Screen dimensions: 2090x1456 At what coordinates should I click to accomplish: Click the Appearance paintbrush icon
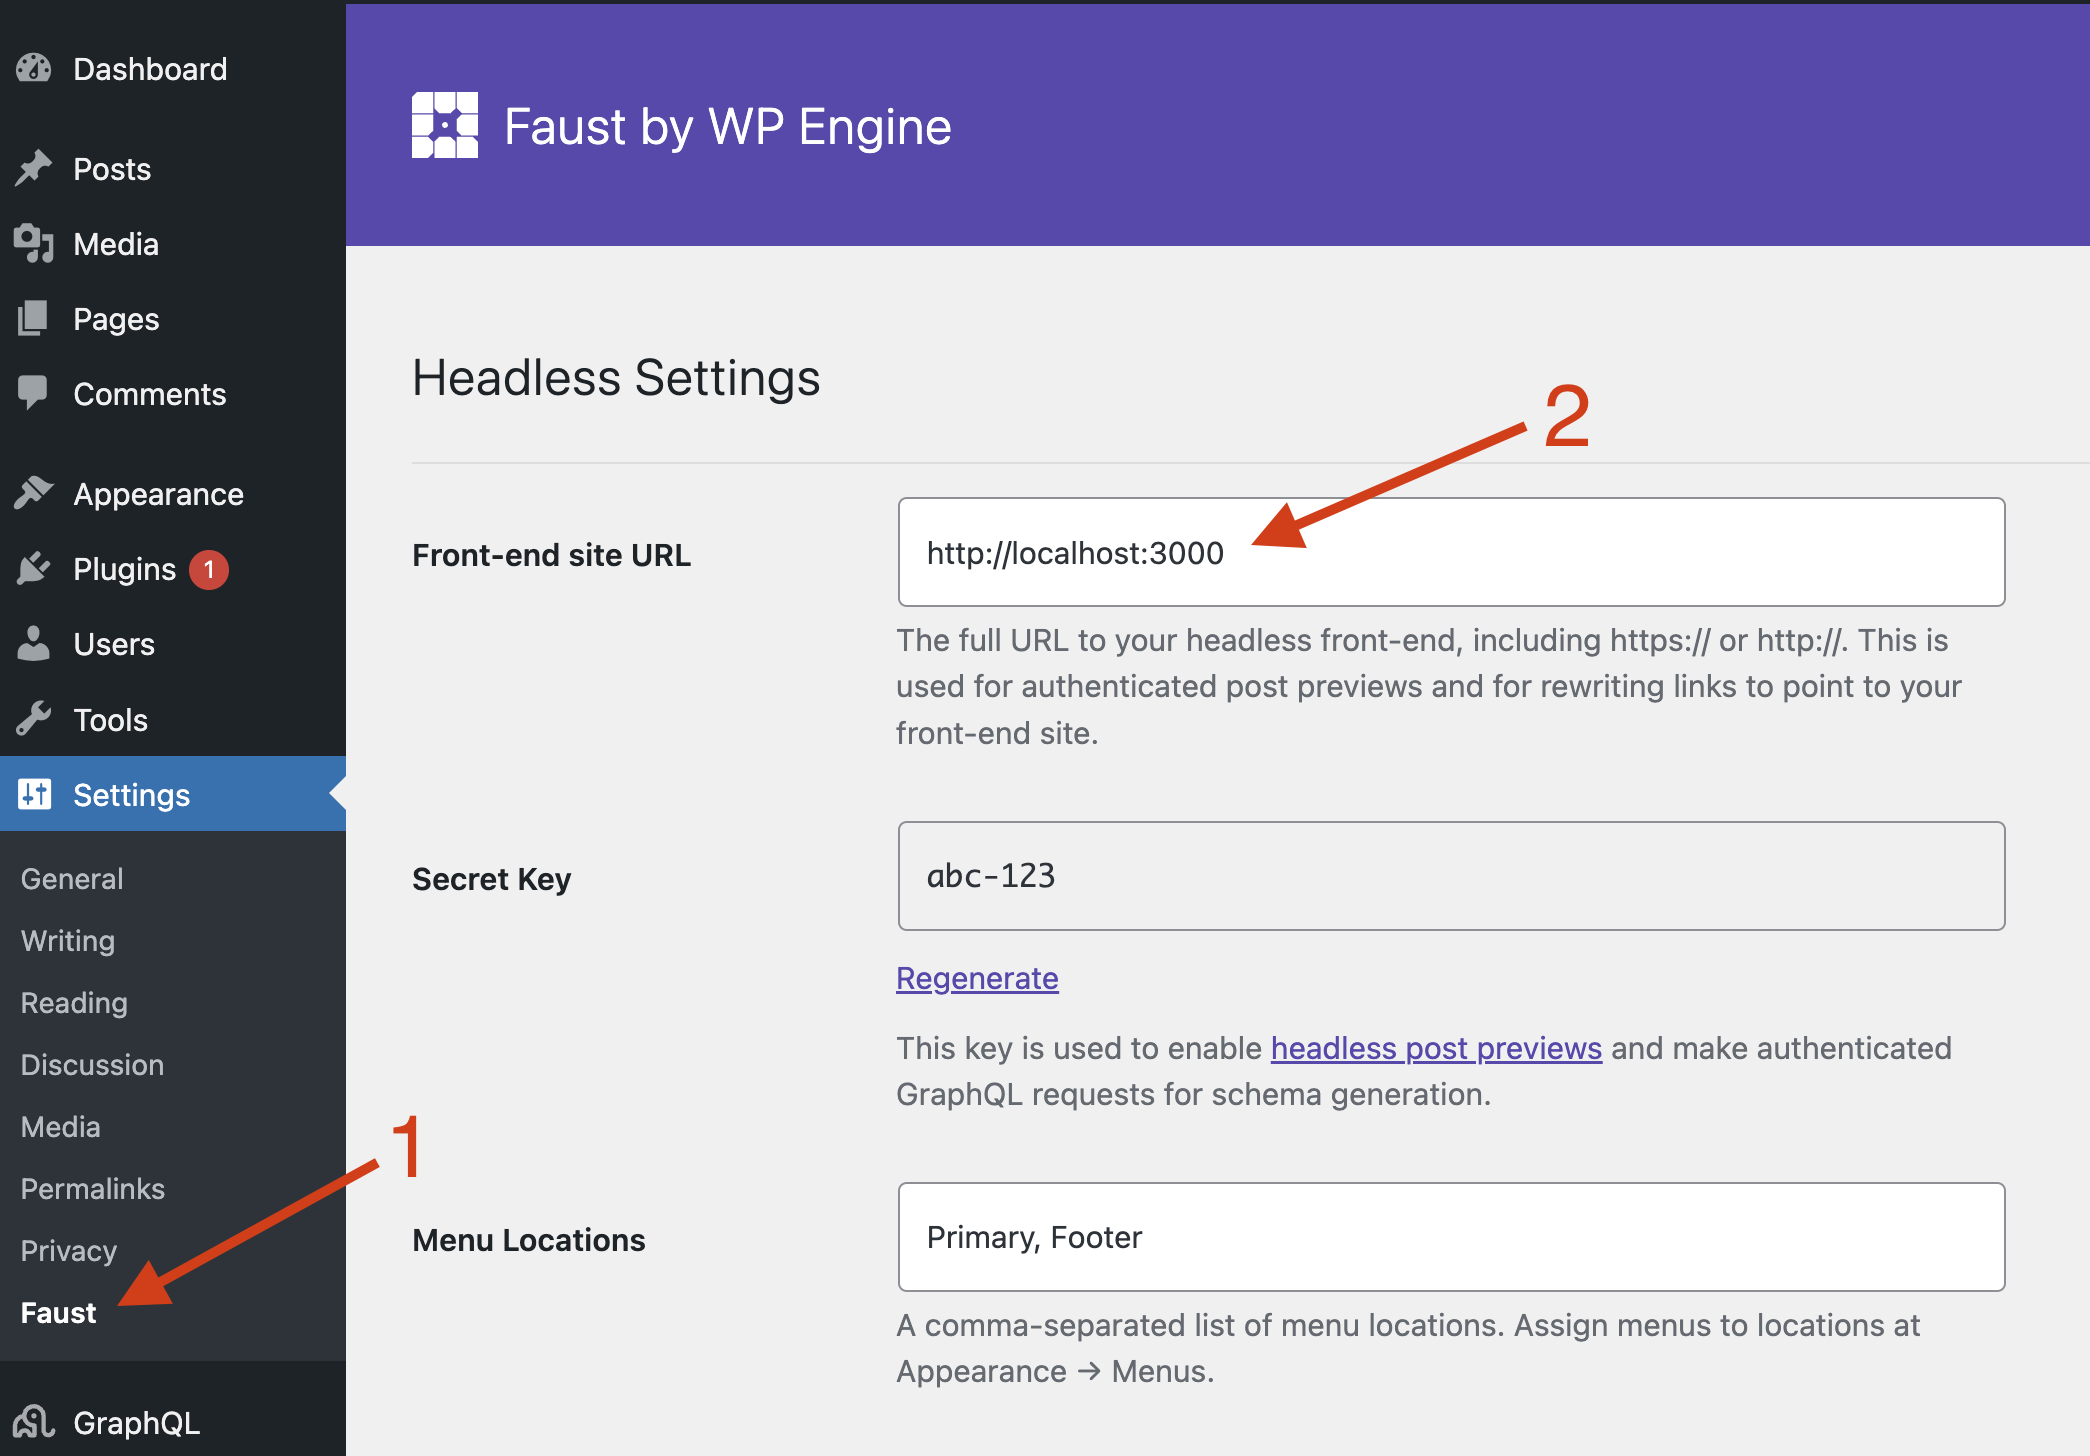click(33, 493)
